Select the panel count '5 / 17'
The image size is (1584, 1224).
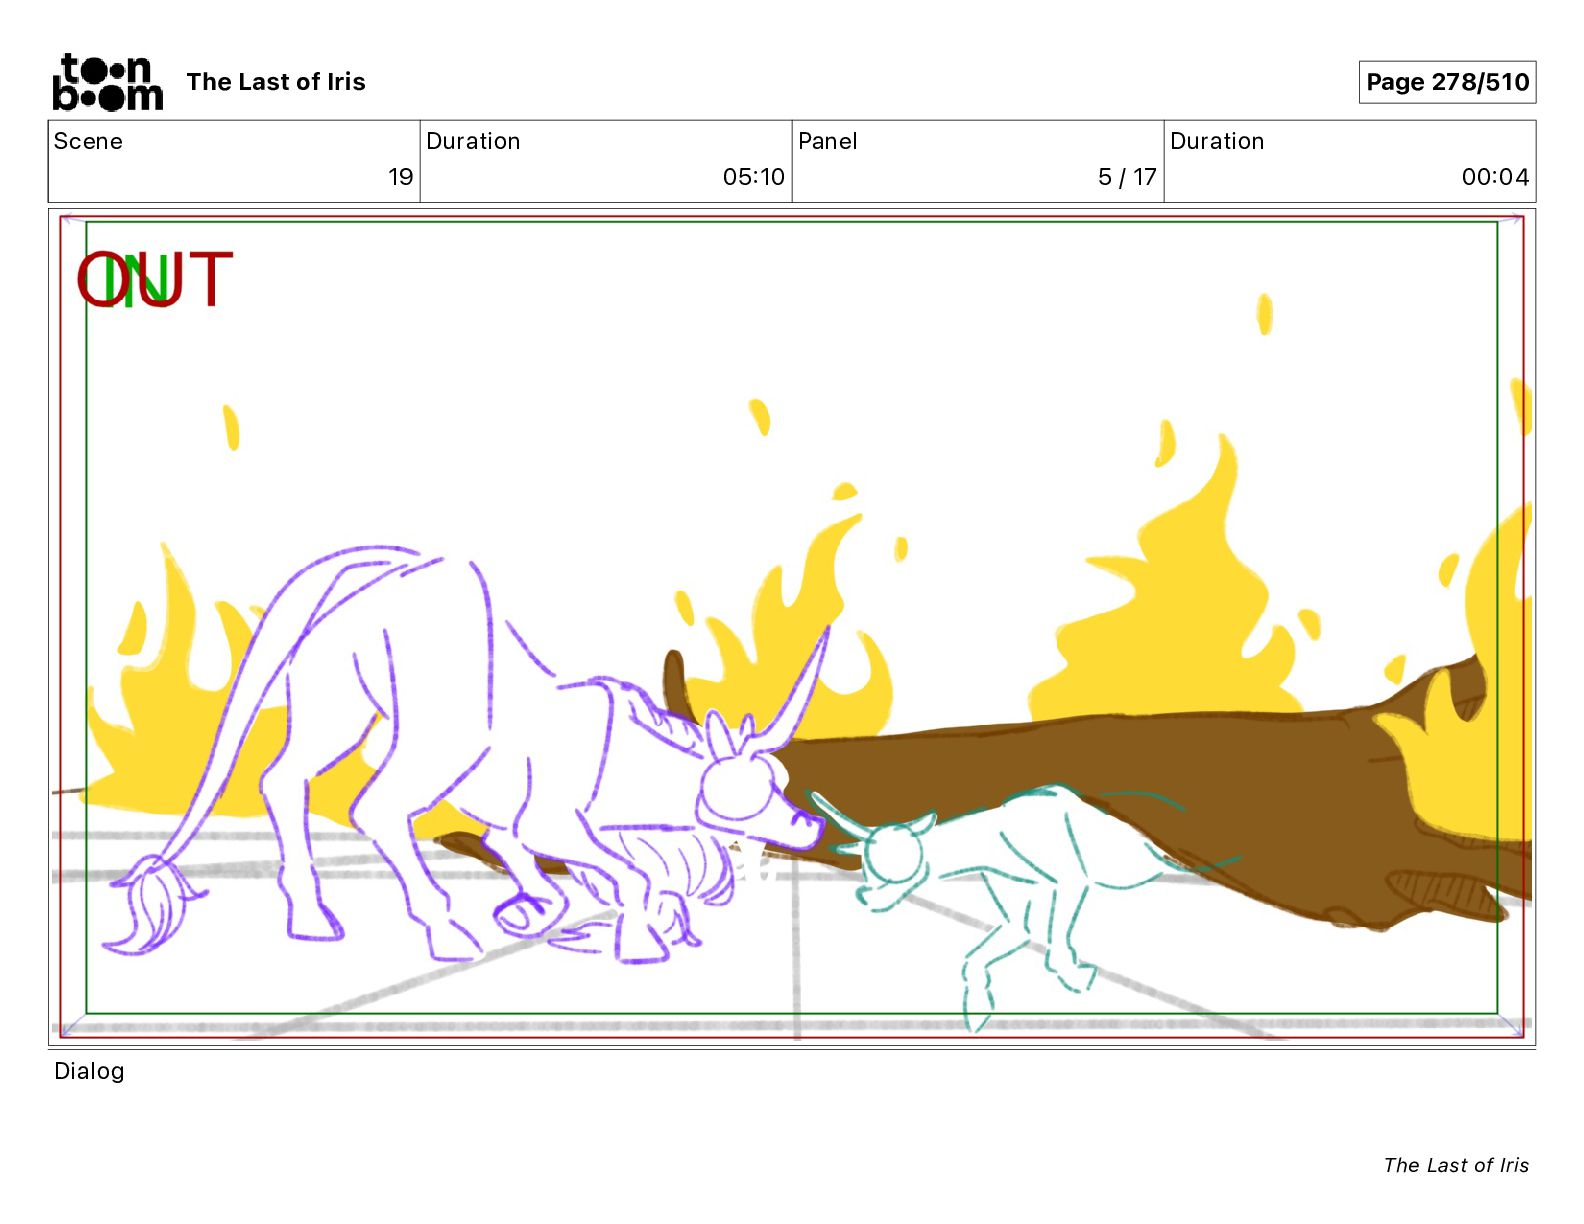[x=1127, y=177]
